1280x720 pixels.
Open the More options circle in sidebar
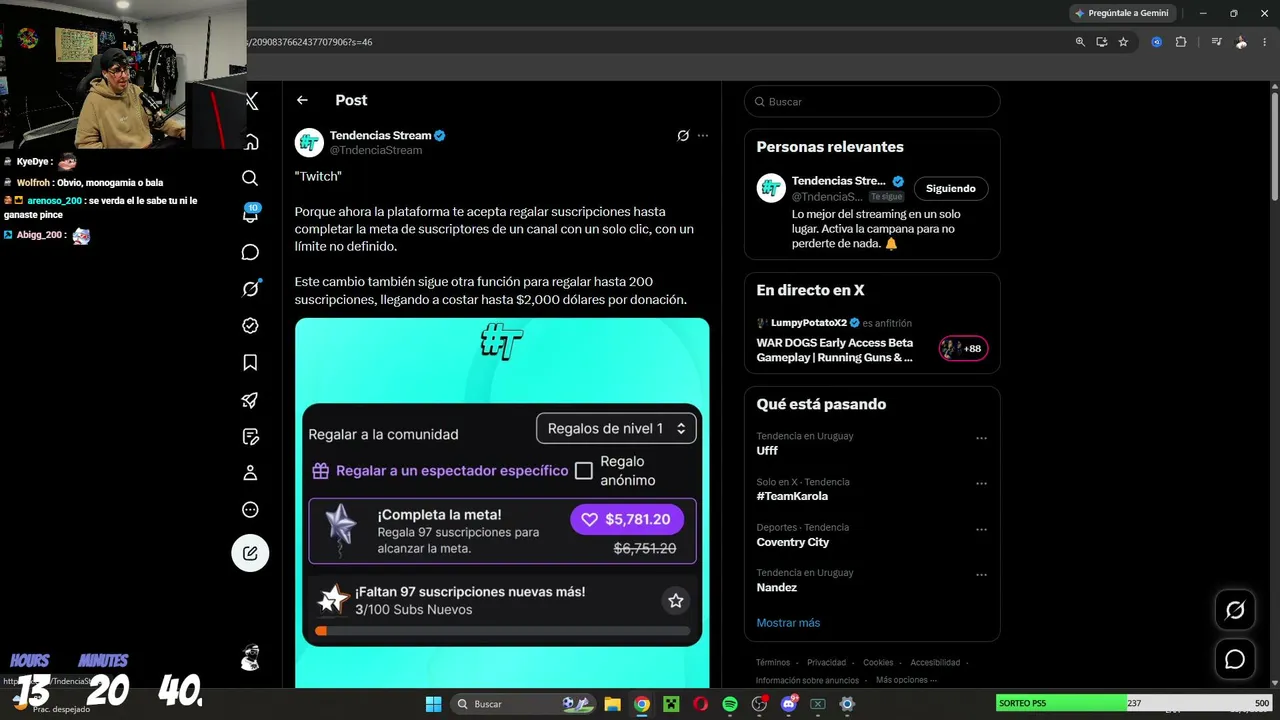[250, 510]
